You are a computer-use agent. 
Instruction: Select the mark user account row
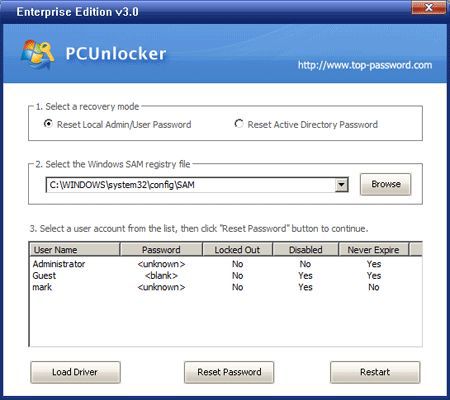(226, 287)
